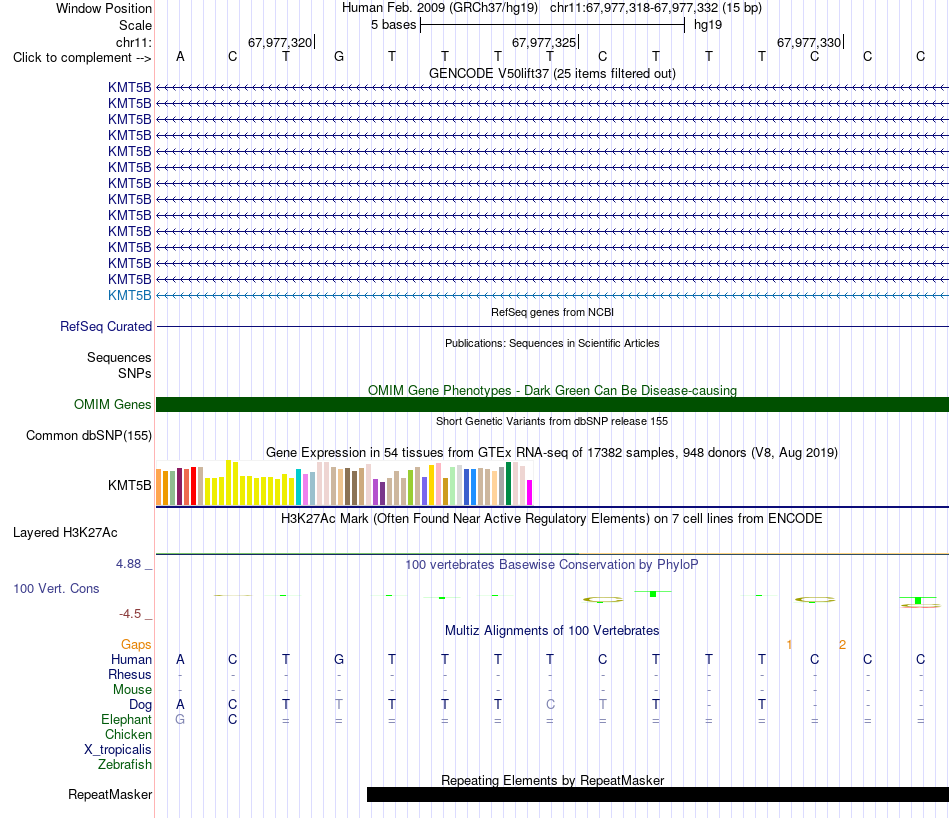Open GENCODE V50lift37 track title
Screen dimensions: 950x818
pyautogui.click(x=552, y=73)
